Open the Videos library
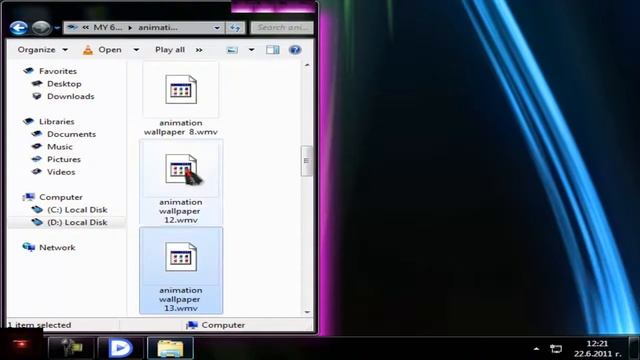 (61, 172)
